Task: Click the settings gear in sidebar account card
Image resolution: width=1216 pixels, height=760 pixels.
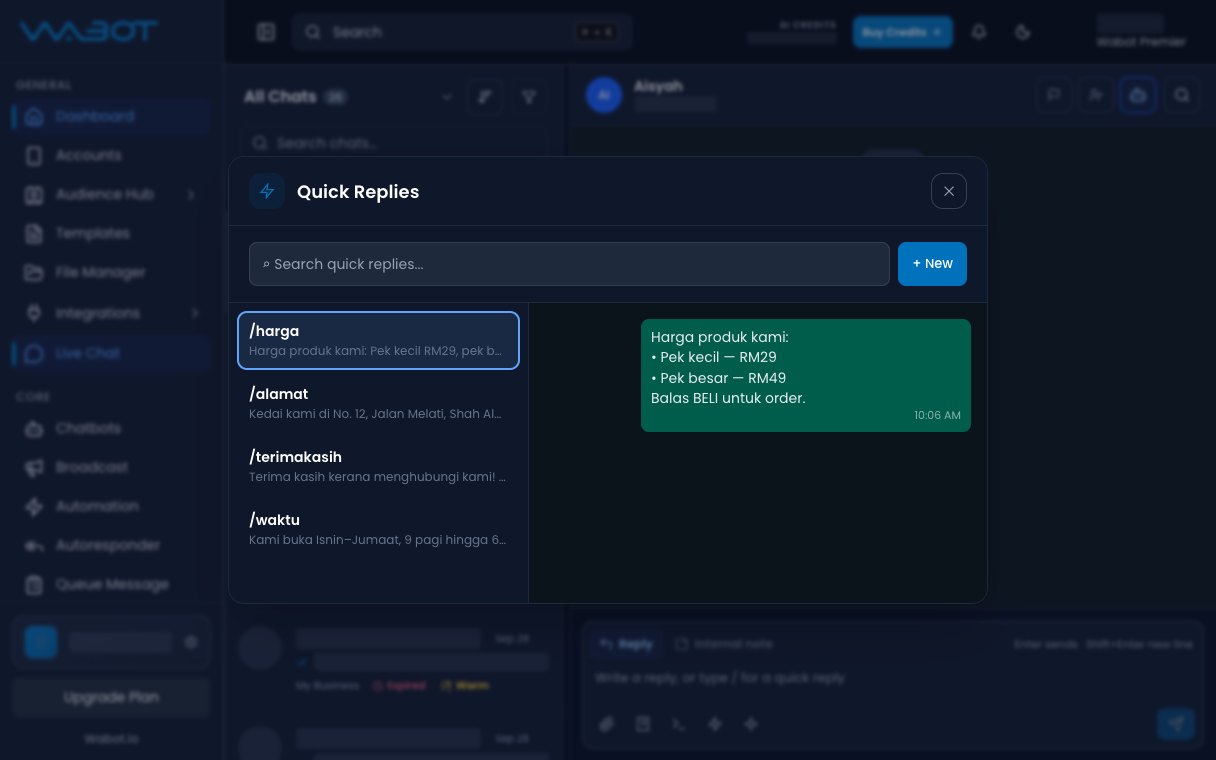Action: 191,642
